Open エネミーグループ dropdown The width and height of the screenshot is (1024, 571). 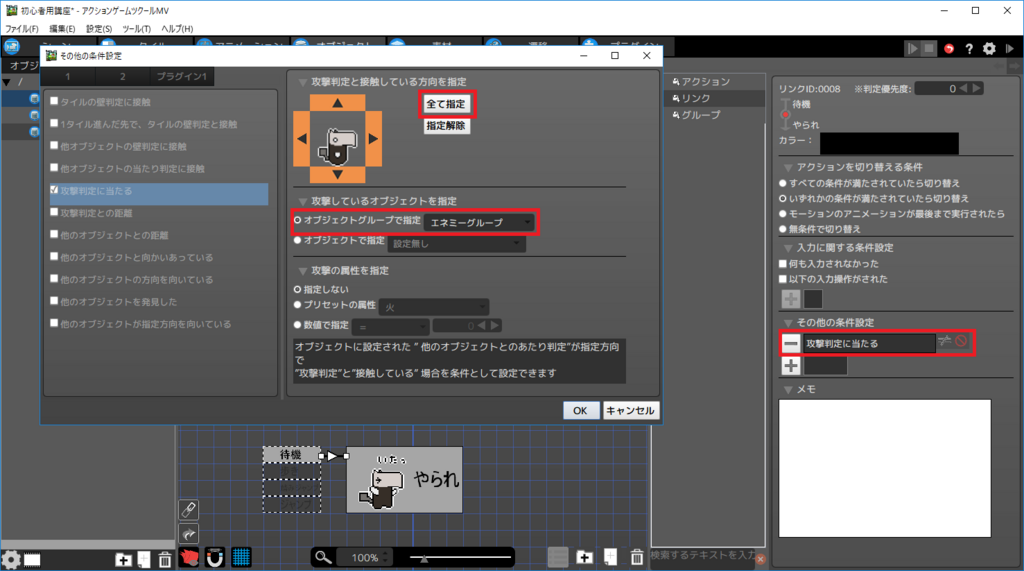pyautogui.click(x=479, y=223)
